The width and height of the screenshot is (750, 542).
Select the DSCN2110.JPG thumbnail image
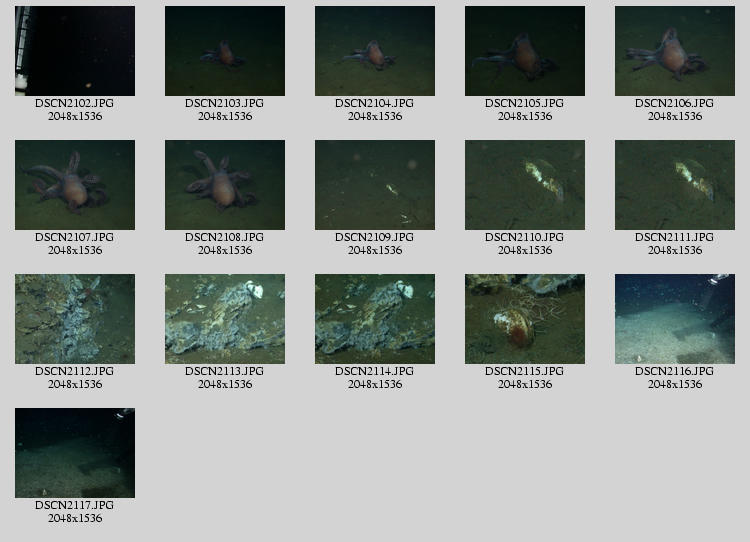[x=525, y=185]
